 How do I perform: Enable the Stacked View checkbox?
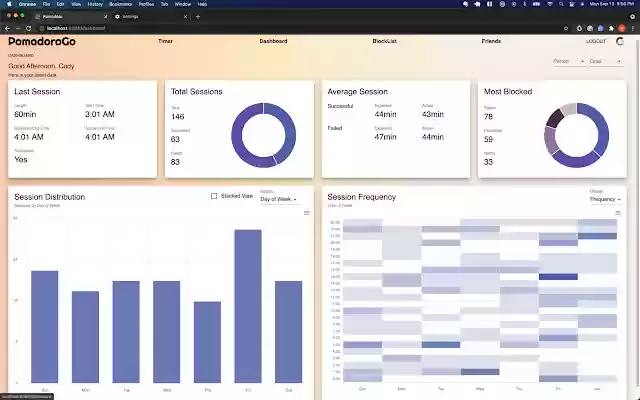click(214, 196)
